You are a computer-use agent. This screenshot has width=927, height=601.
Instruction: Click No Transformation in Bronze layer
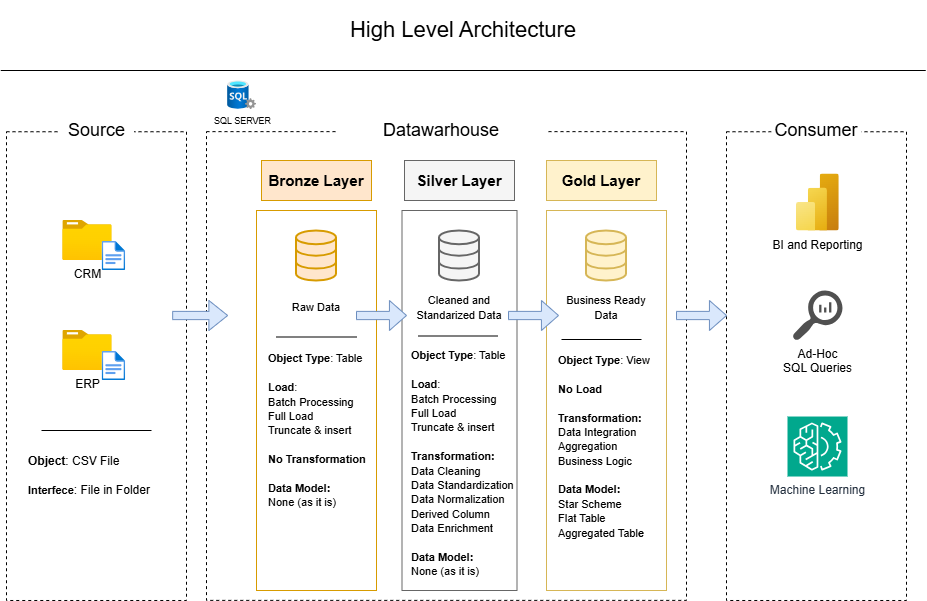(x=316, y=459)
